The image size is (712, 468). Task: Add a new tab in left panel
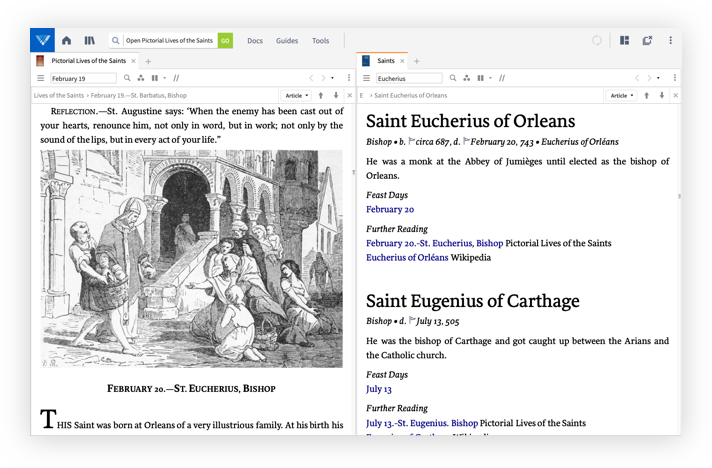point(148,61)
